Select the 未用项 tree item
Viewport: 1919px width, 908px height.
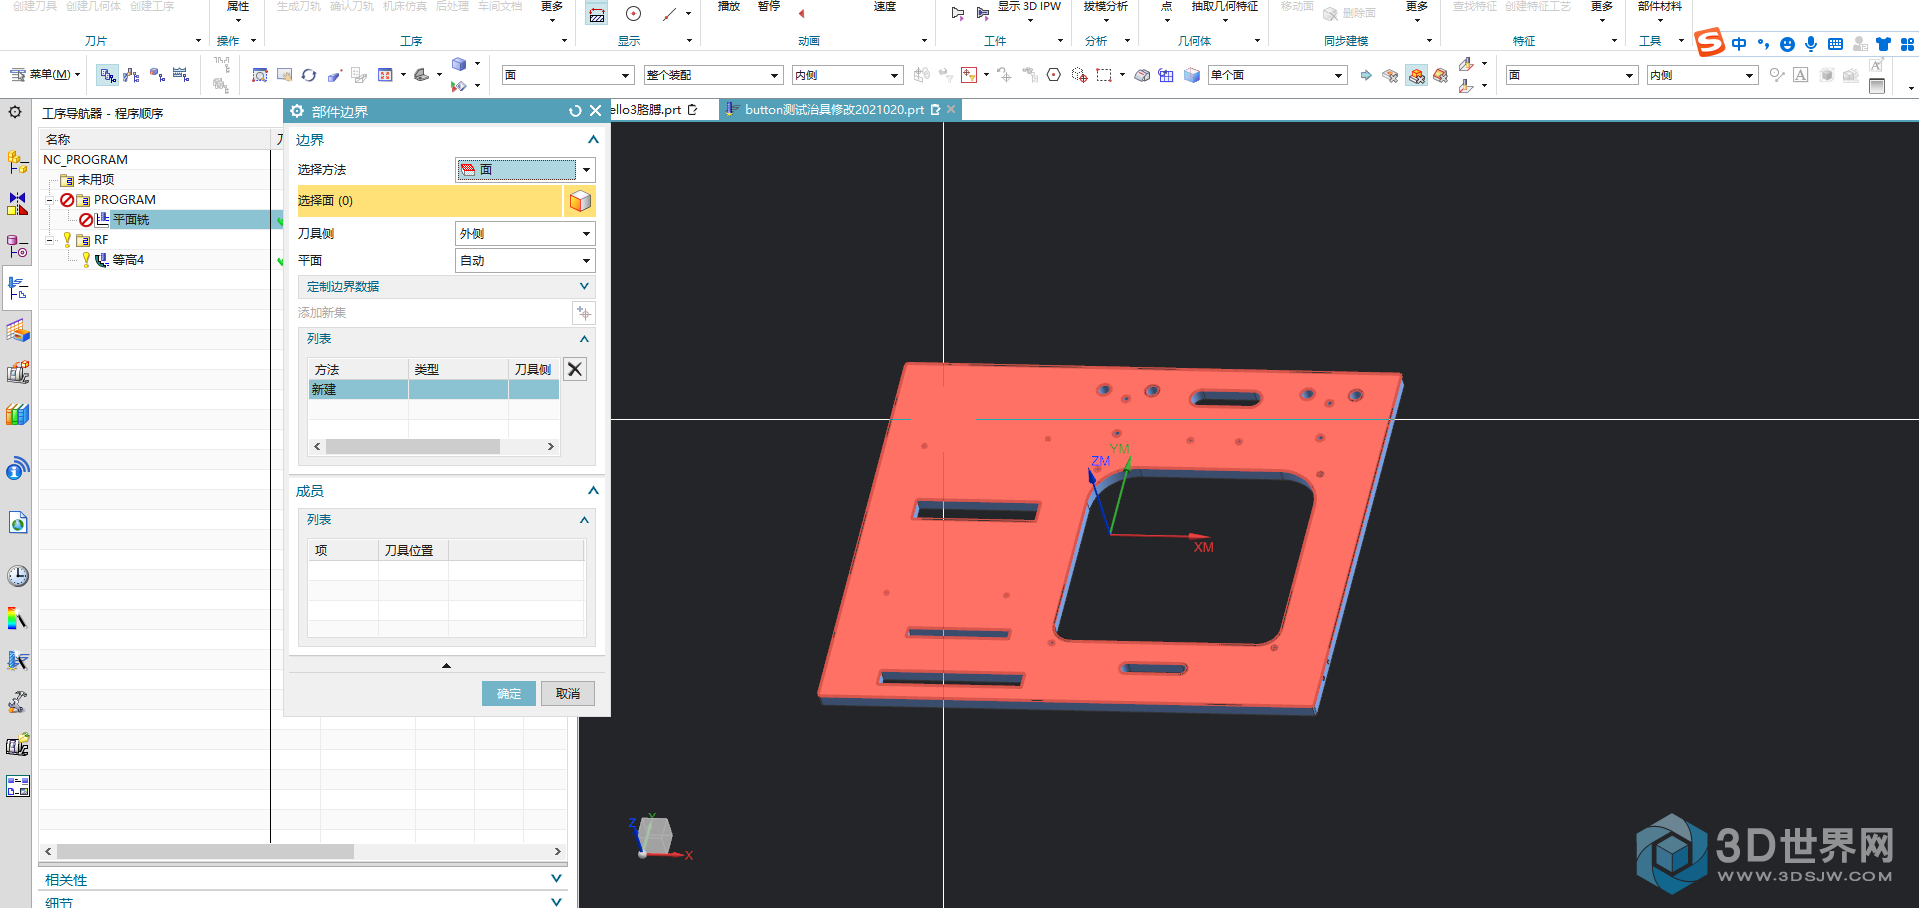coord(96,180)
